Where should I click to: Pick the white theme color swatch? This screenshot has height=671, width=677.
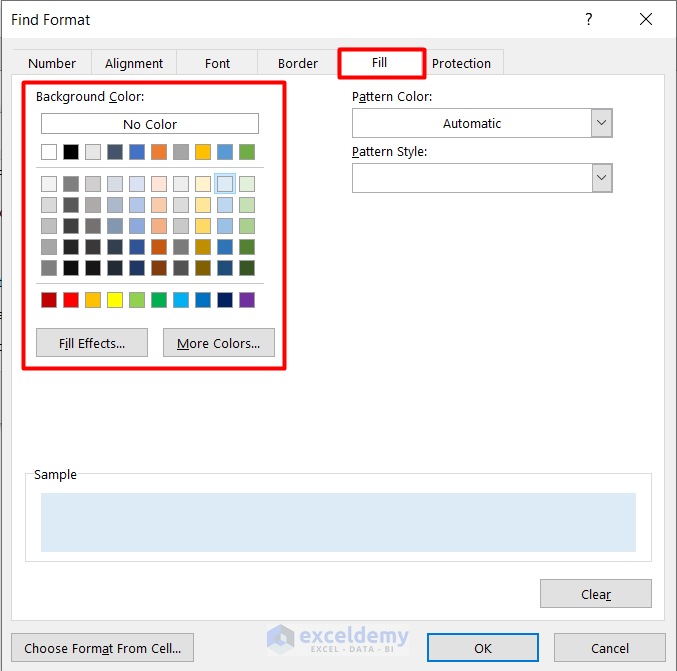point(49,152)
